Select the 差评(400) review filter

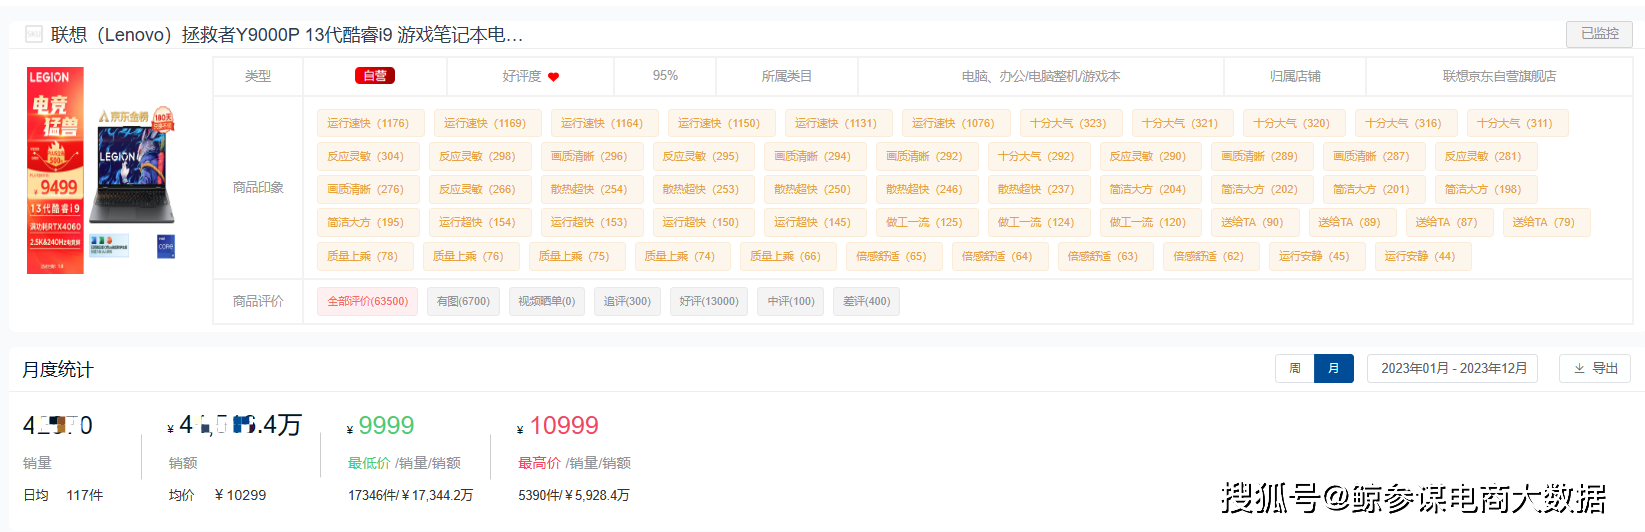click(866, 301)
